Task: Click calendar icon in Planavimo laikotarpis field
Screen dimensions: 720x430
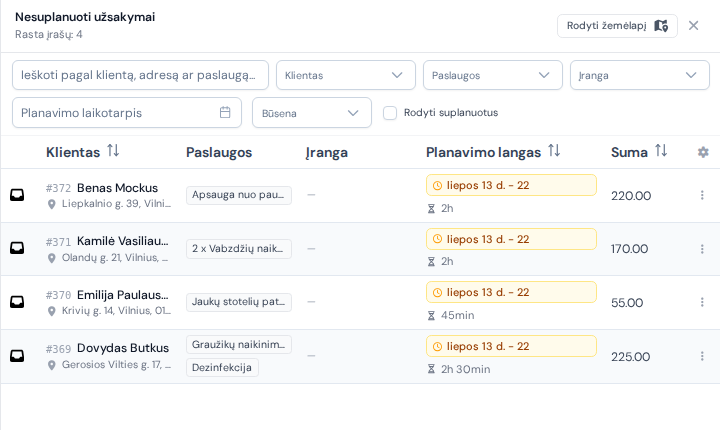Action: point(225,112)
